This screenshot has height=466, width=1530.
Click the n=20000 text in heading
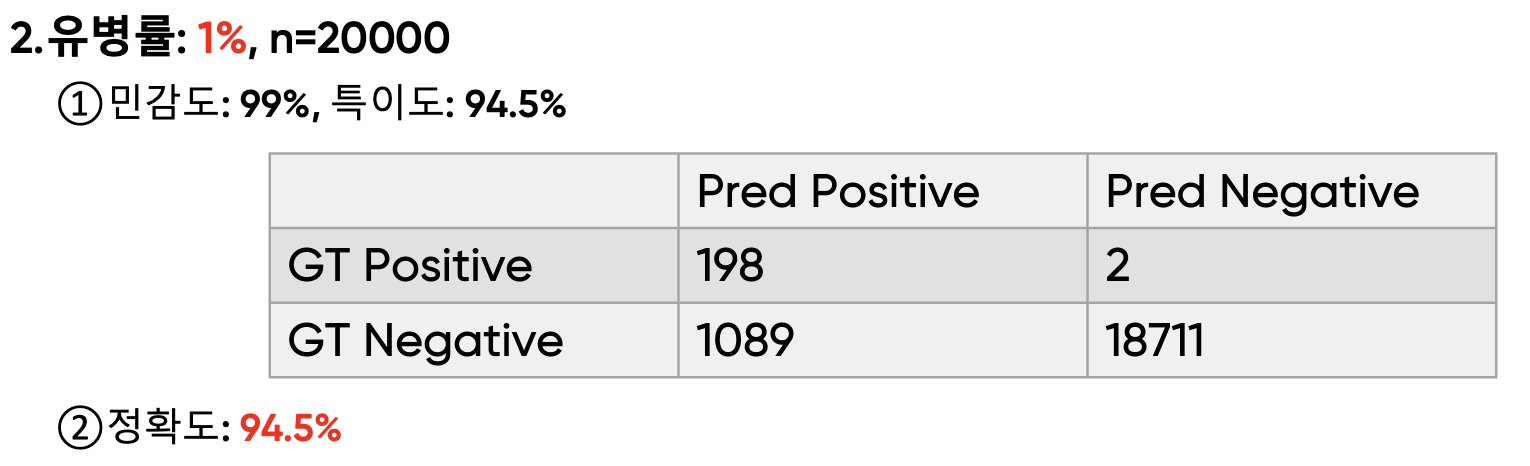(x=359, y=39)
